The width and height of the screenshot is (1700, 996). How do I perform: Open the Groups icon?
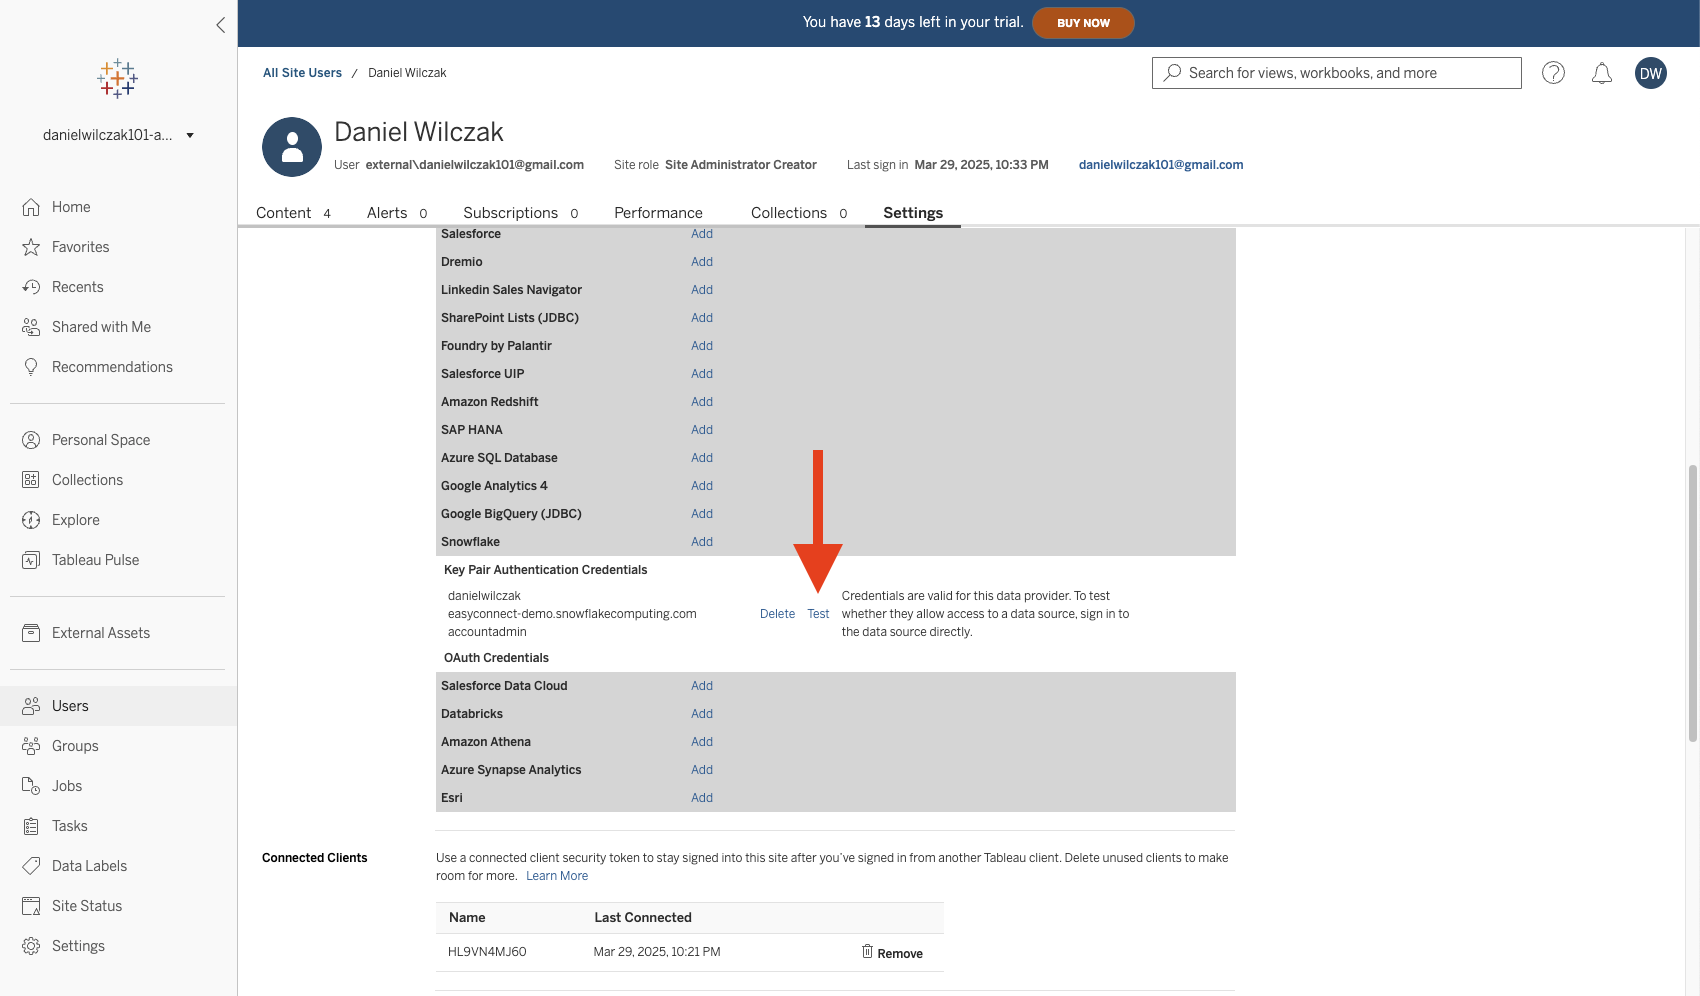[x=31, y=746]
